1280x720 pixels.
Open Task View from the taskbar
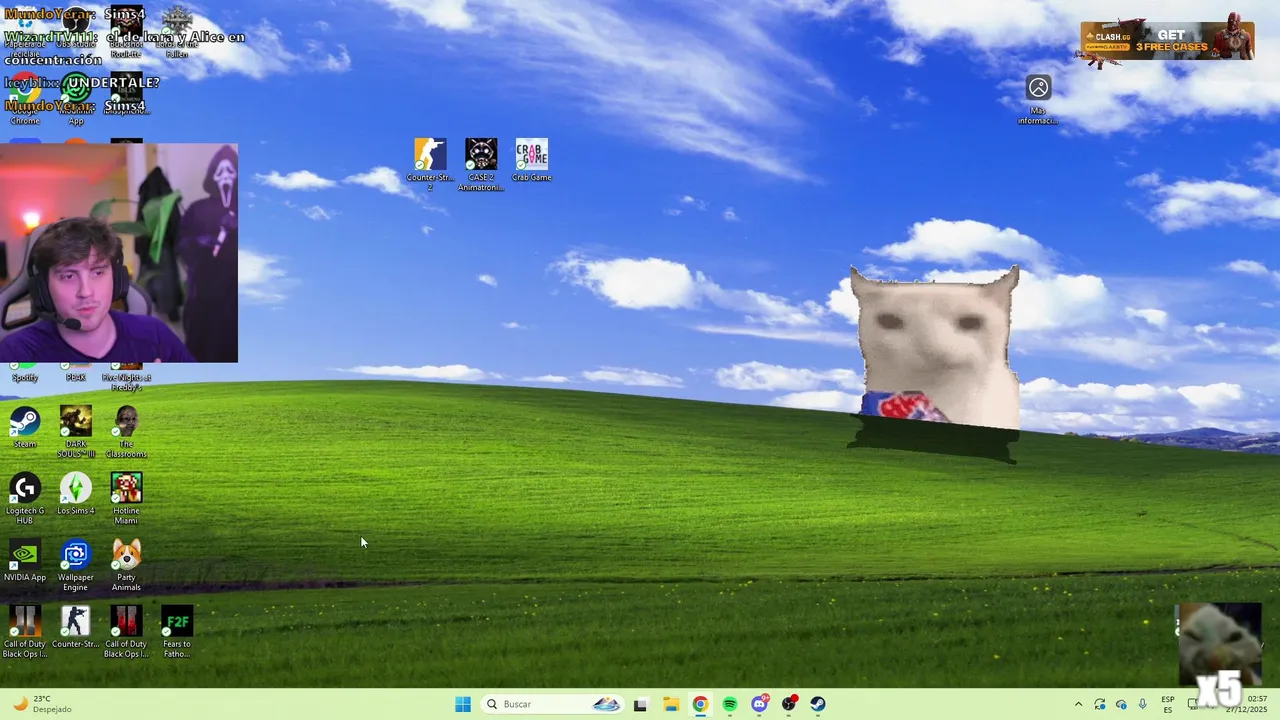point(640,704)
